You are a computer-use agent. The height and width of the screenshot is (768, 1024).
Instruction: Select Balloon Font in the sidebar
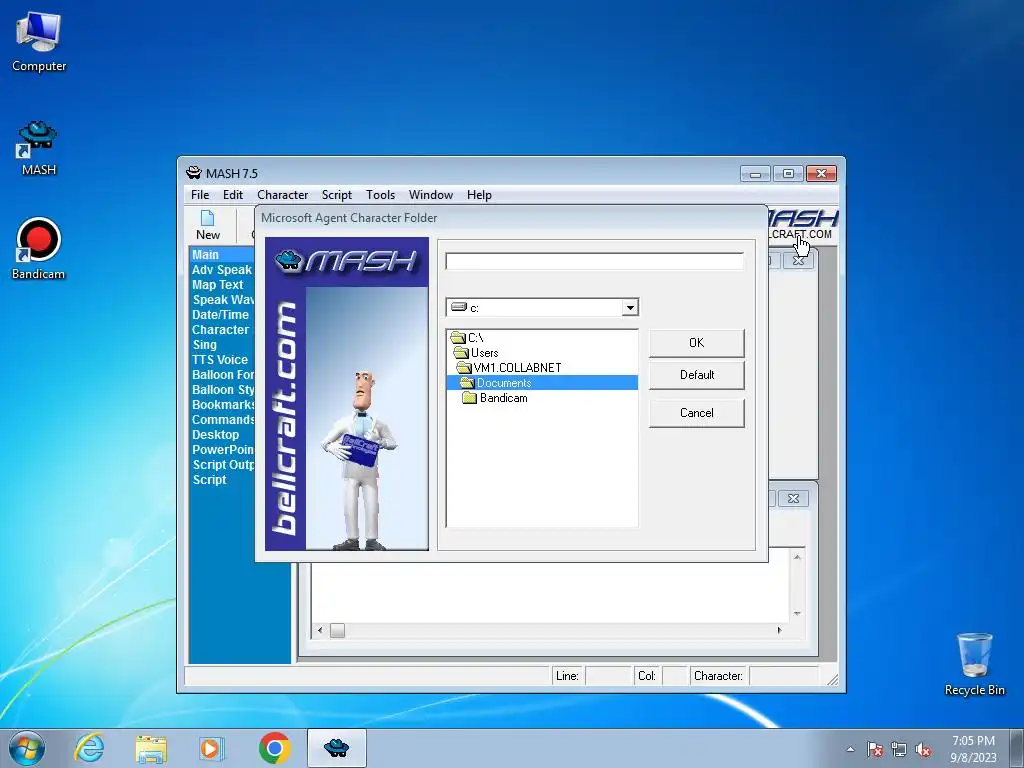[223, 375]
